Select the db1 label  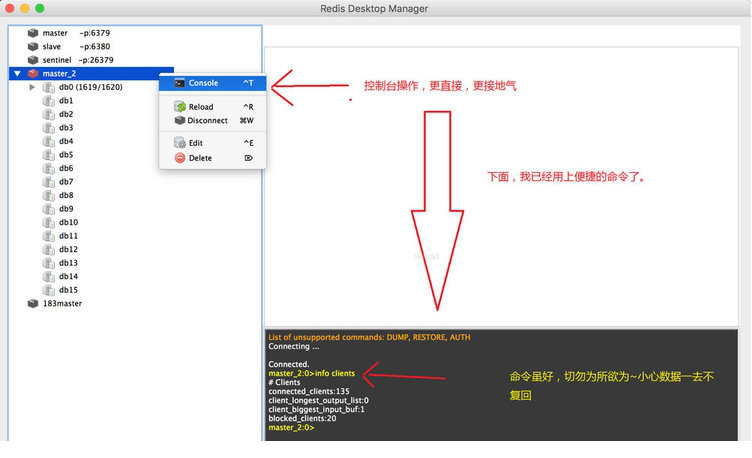[66, 101]
